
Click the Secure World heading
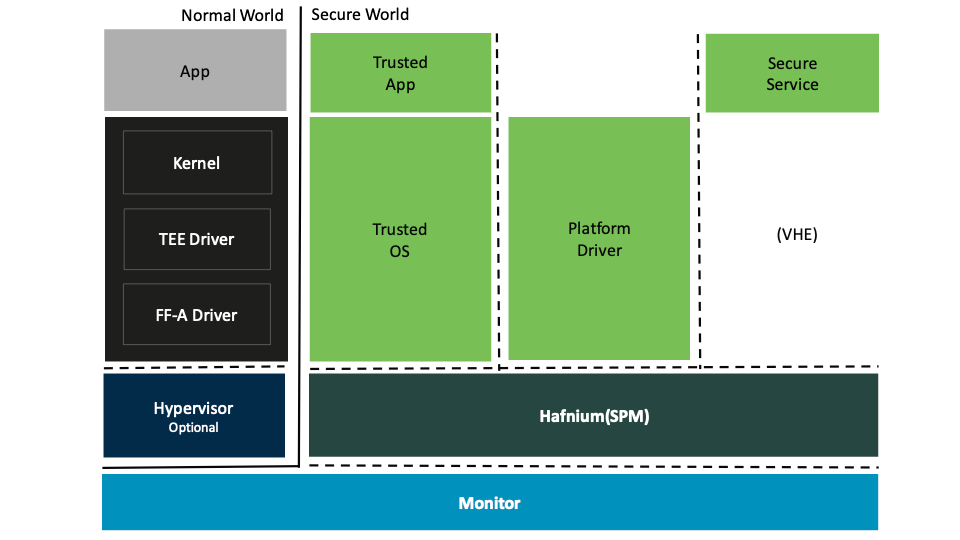click(360, 14)
